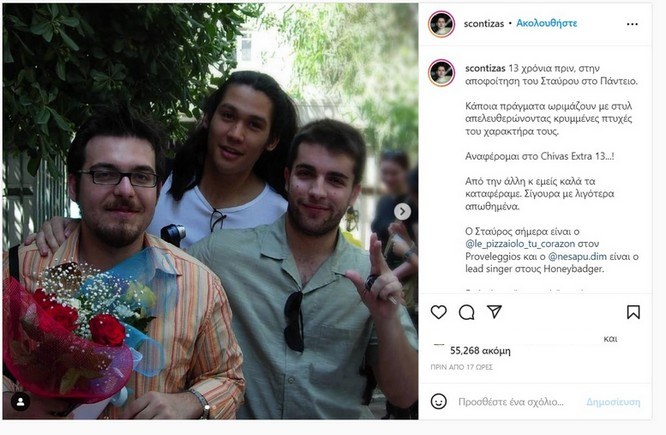The height and width of the screenshot is (435, 666).
Task: Click the Ακολουθήστε follow link
Action: point(546,23)
